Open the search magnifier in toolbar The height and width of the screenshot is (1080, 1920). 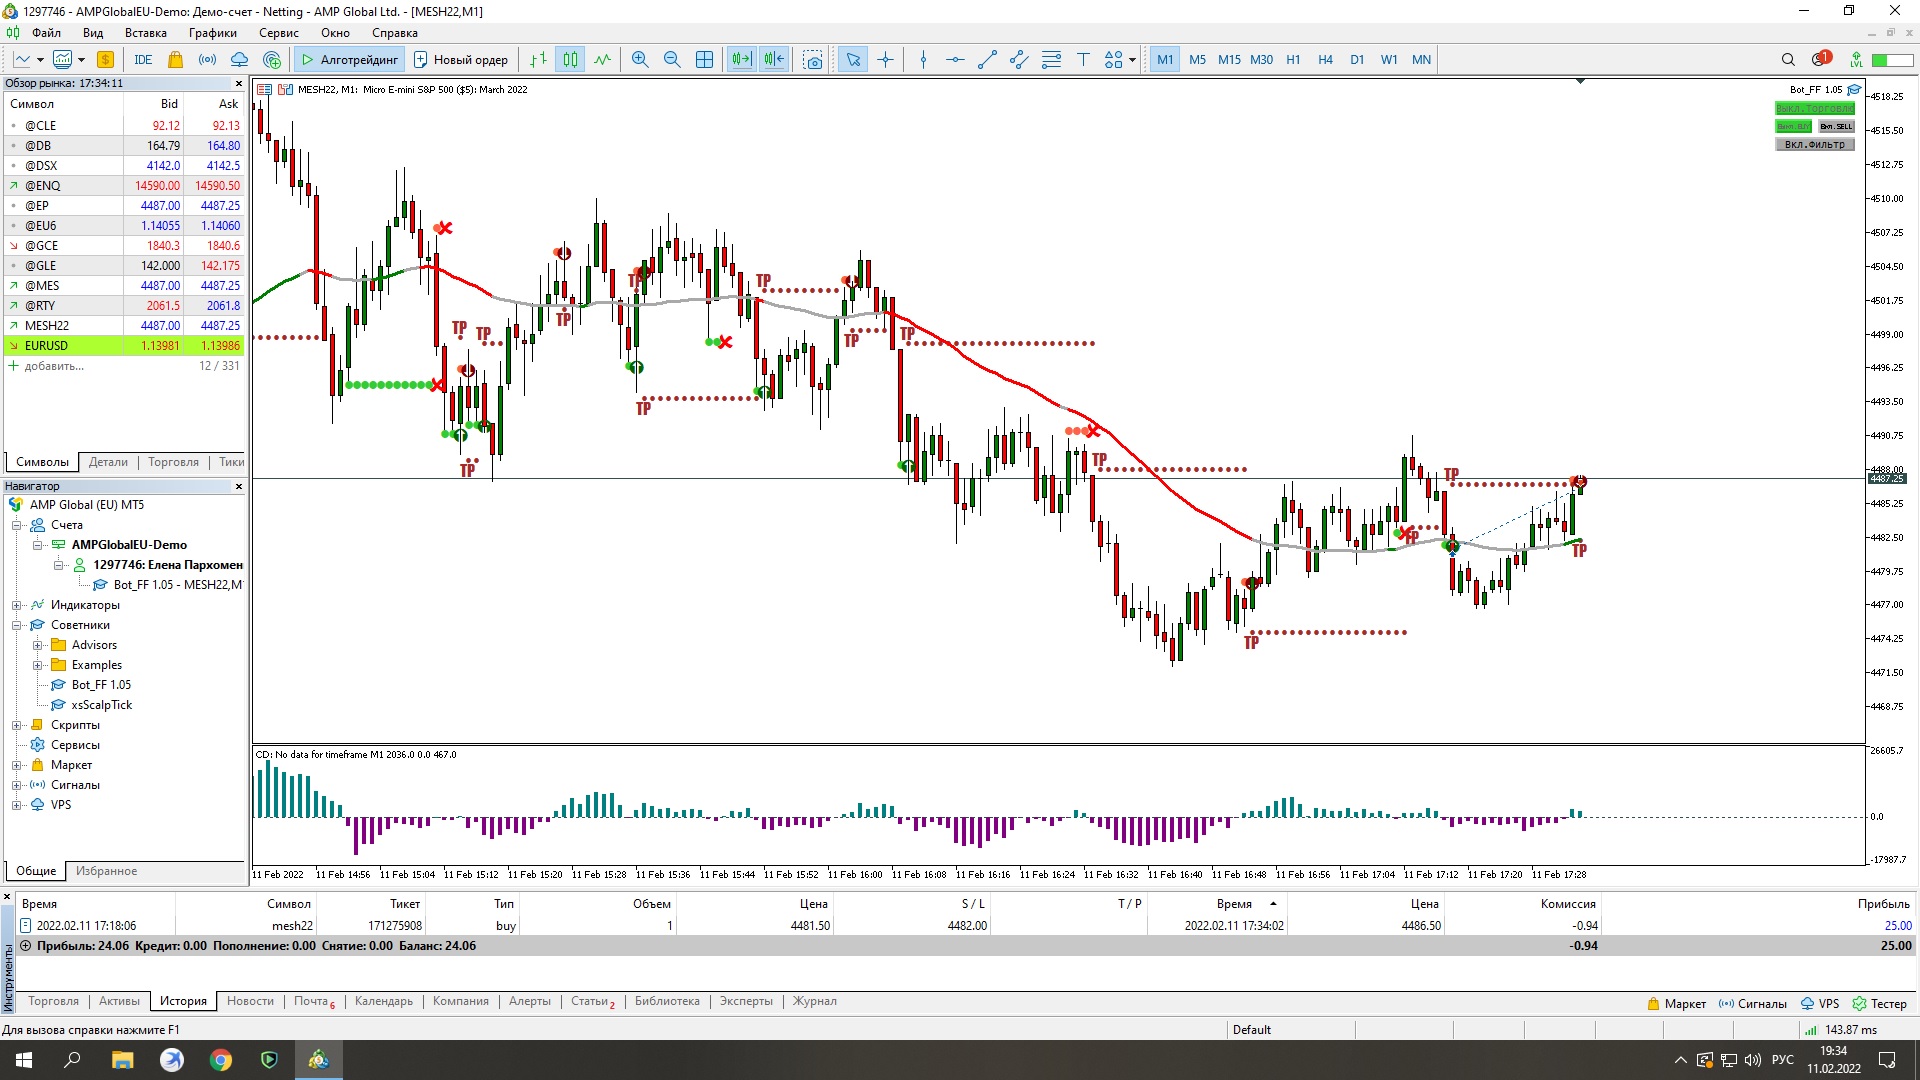tap(1788, 60)
